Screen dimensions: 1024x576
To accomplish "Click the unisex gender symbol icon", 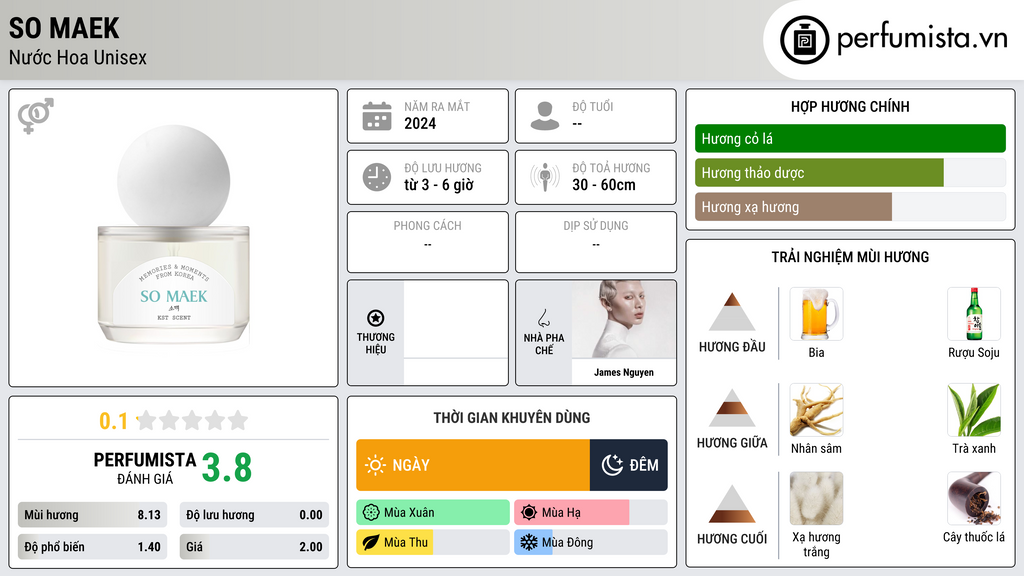I will [x=36, y=116].
